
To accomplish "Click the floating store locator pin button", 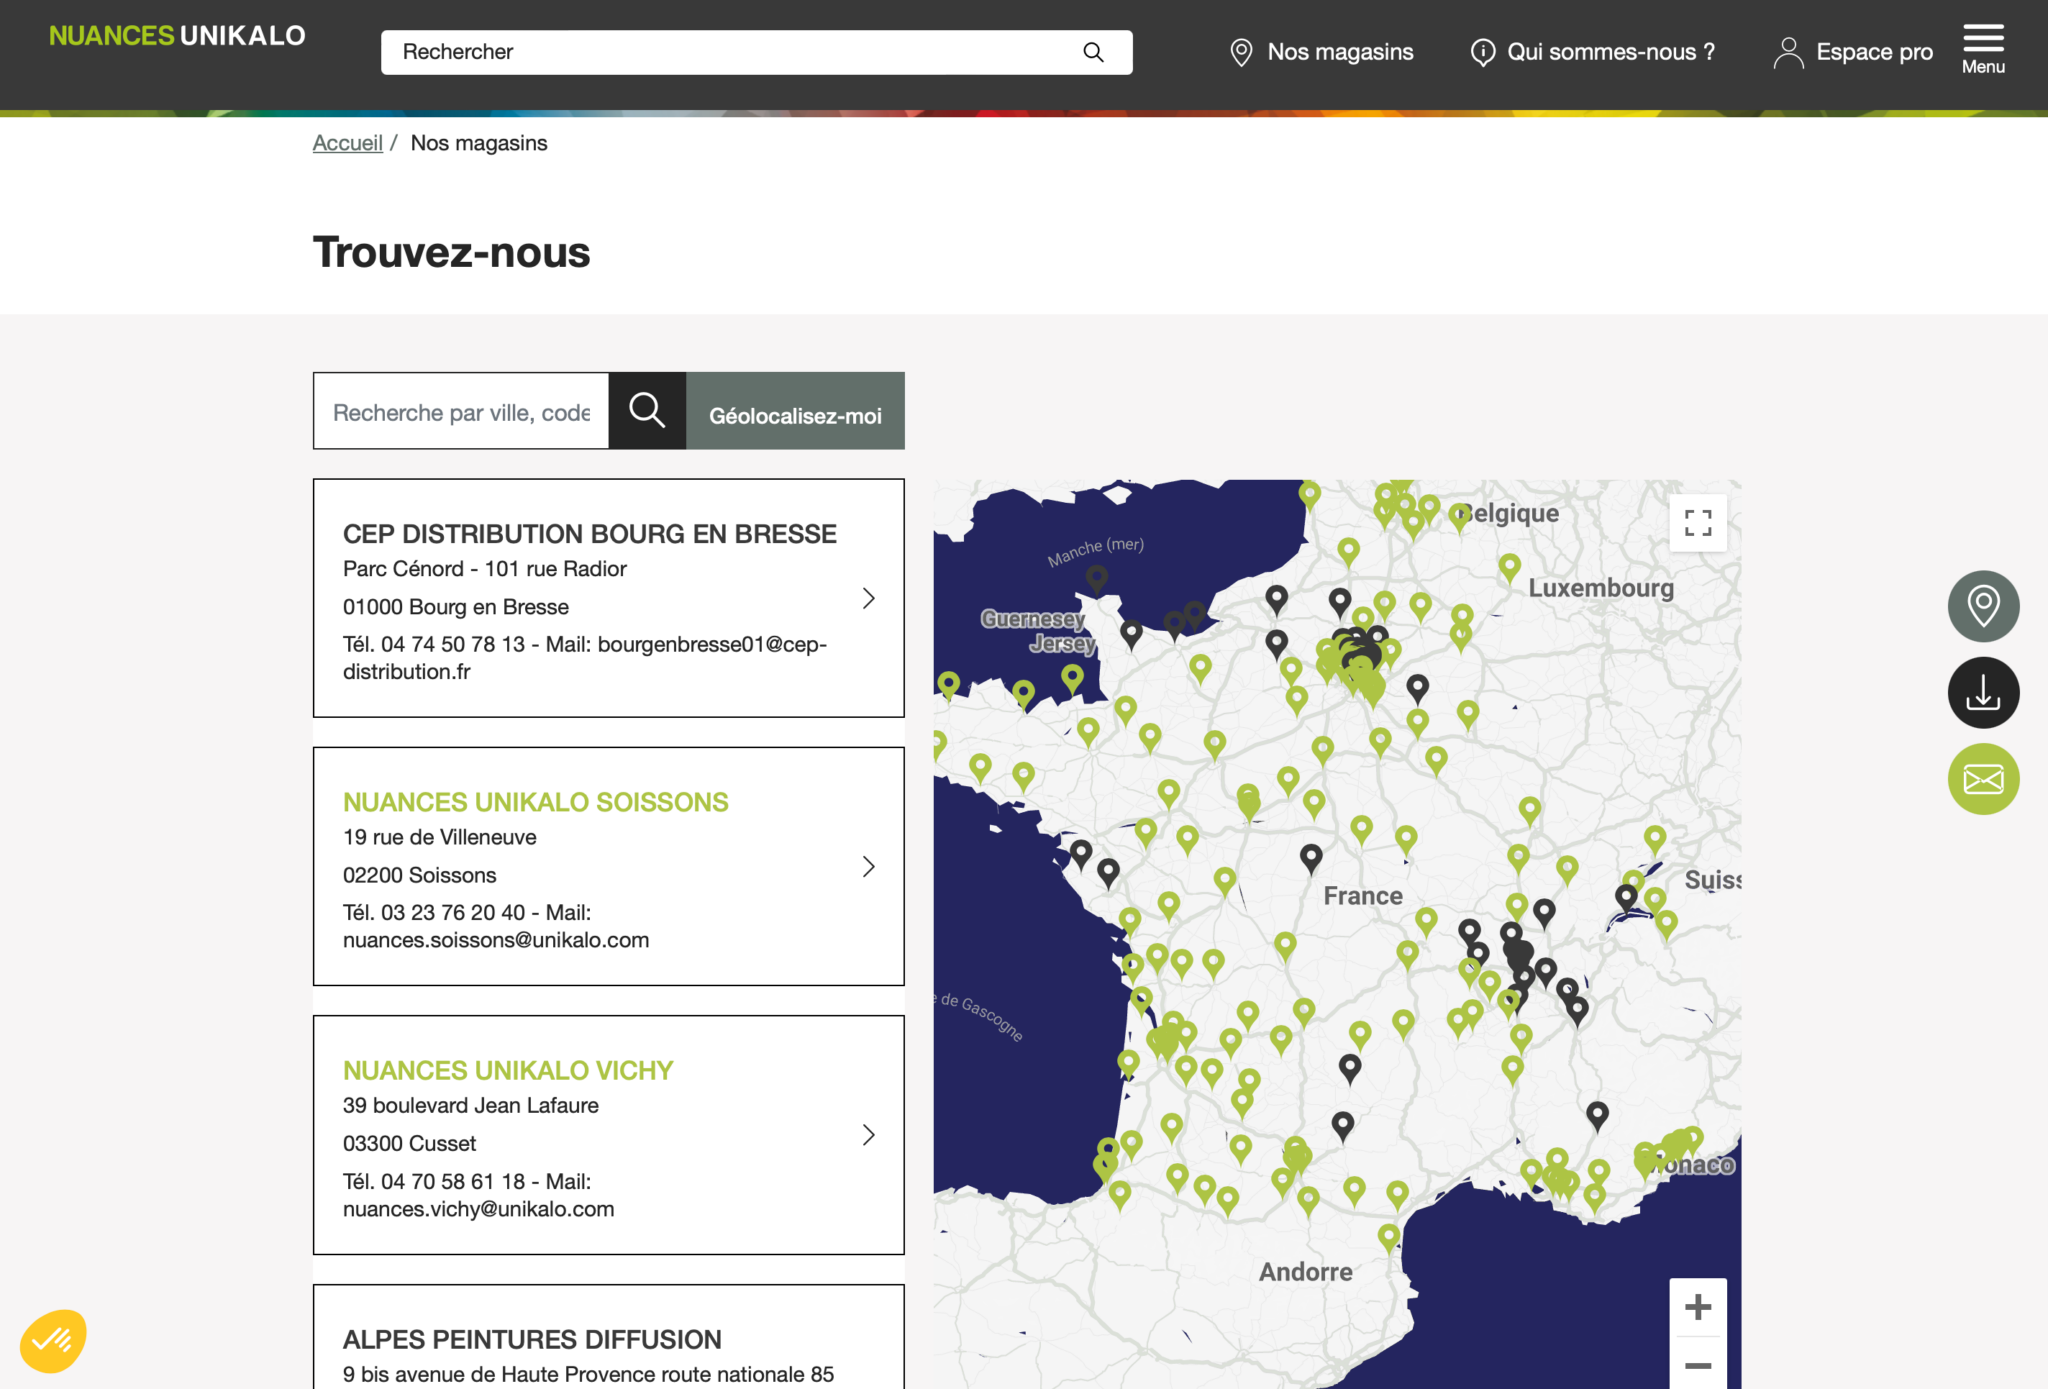I will [x=1983, y=606].
